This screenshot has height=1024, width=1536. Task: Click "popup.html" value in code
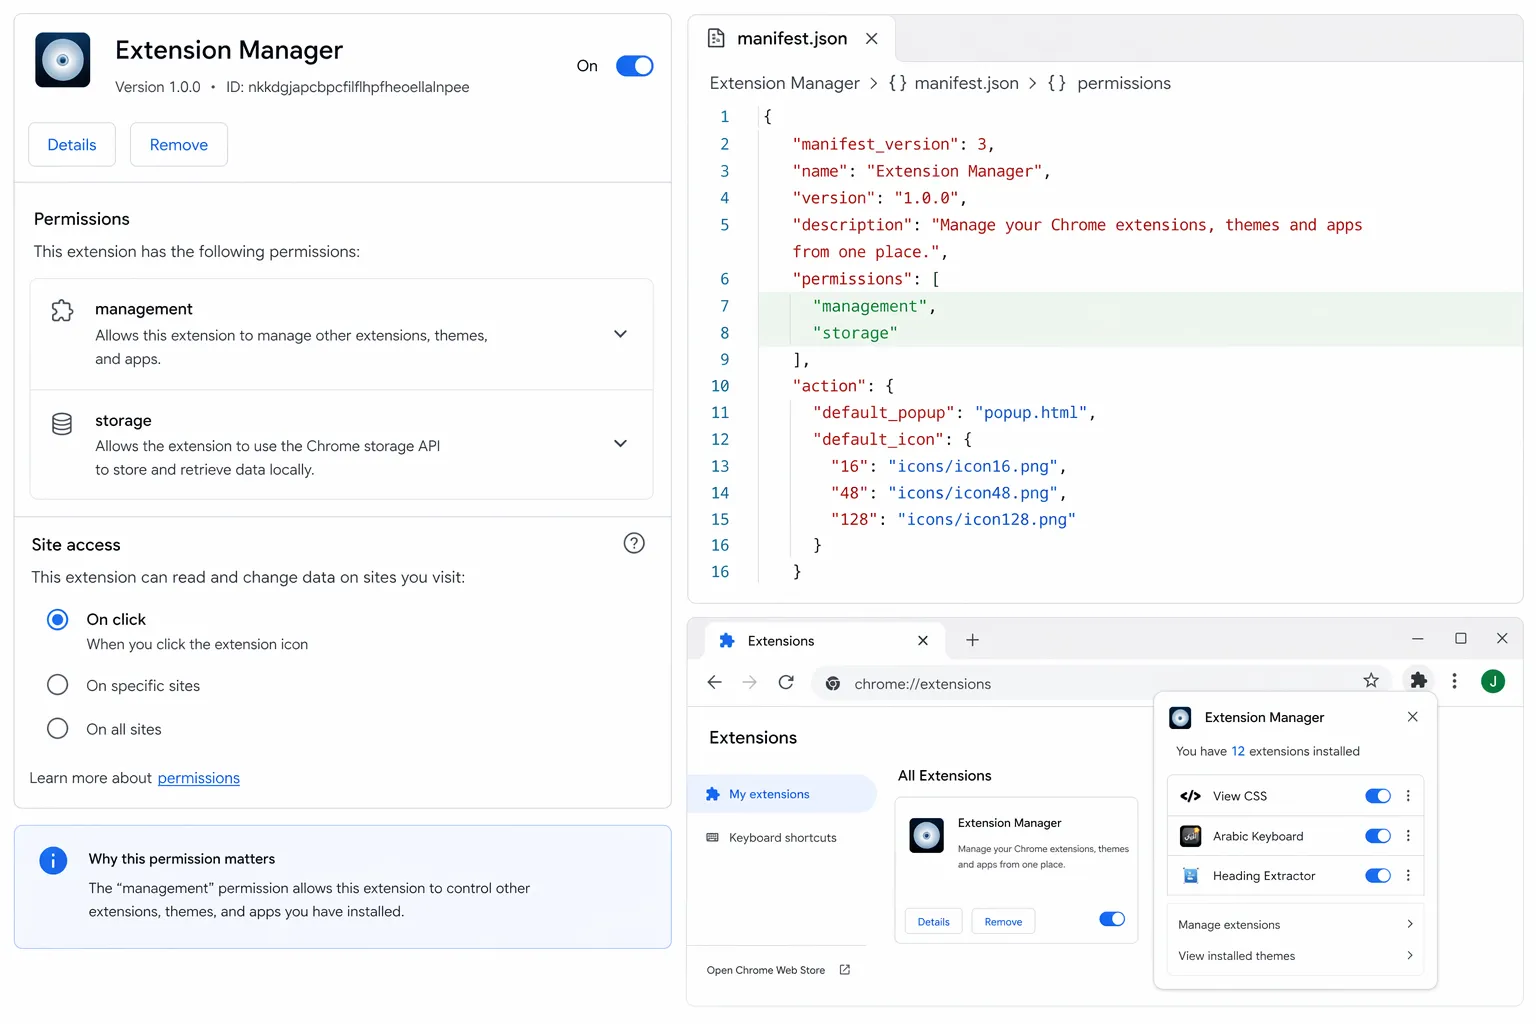1031,412
